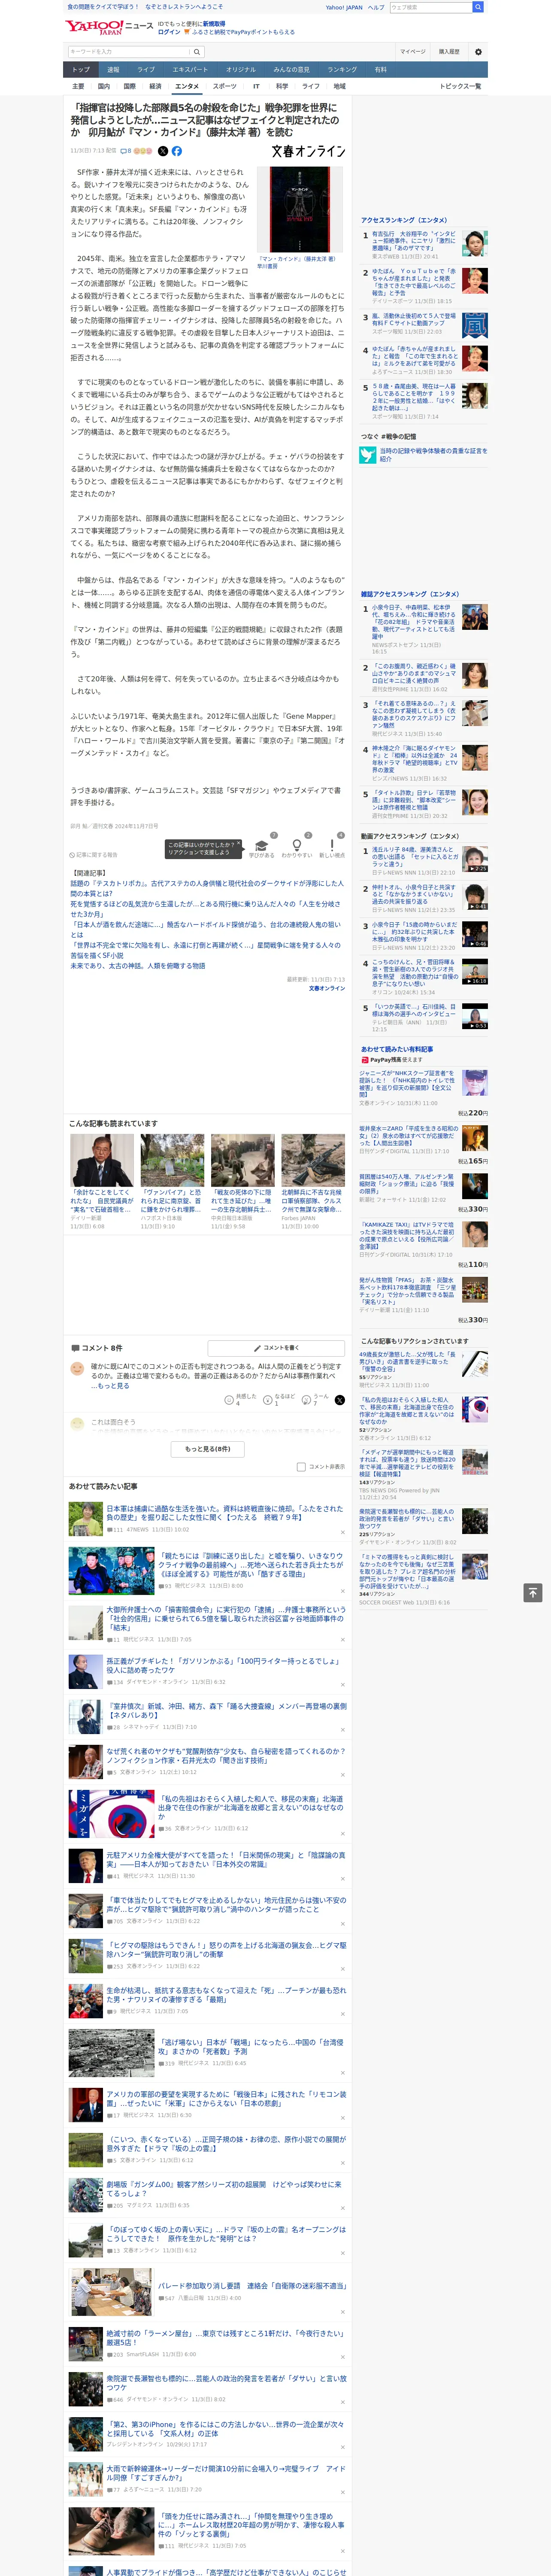Share the article on X from headline area

tap(163, 151)
